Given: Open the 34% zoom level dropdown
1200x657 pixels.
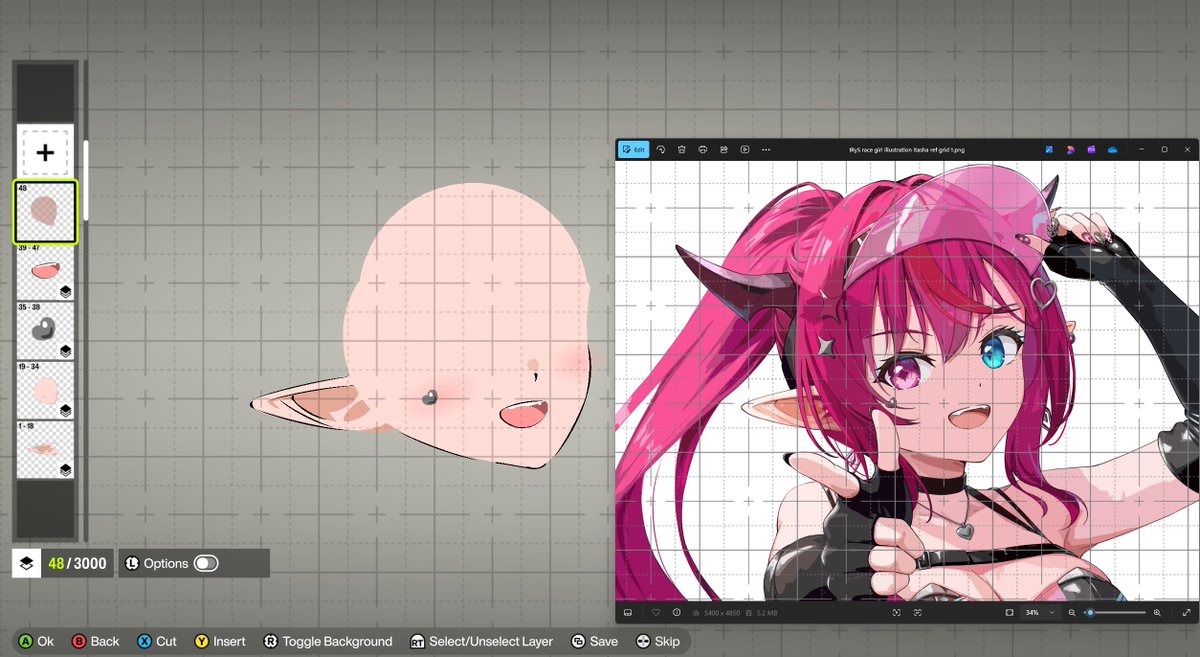Looking at the screenshot, I should tap(1040, 612).
